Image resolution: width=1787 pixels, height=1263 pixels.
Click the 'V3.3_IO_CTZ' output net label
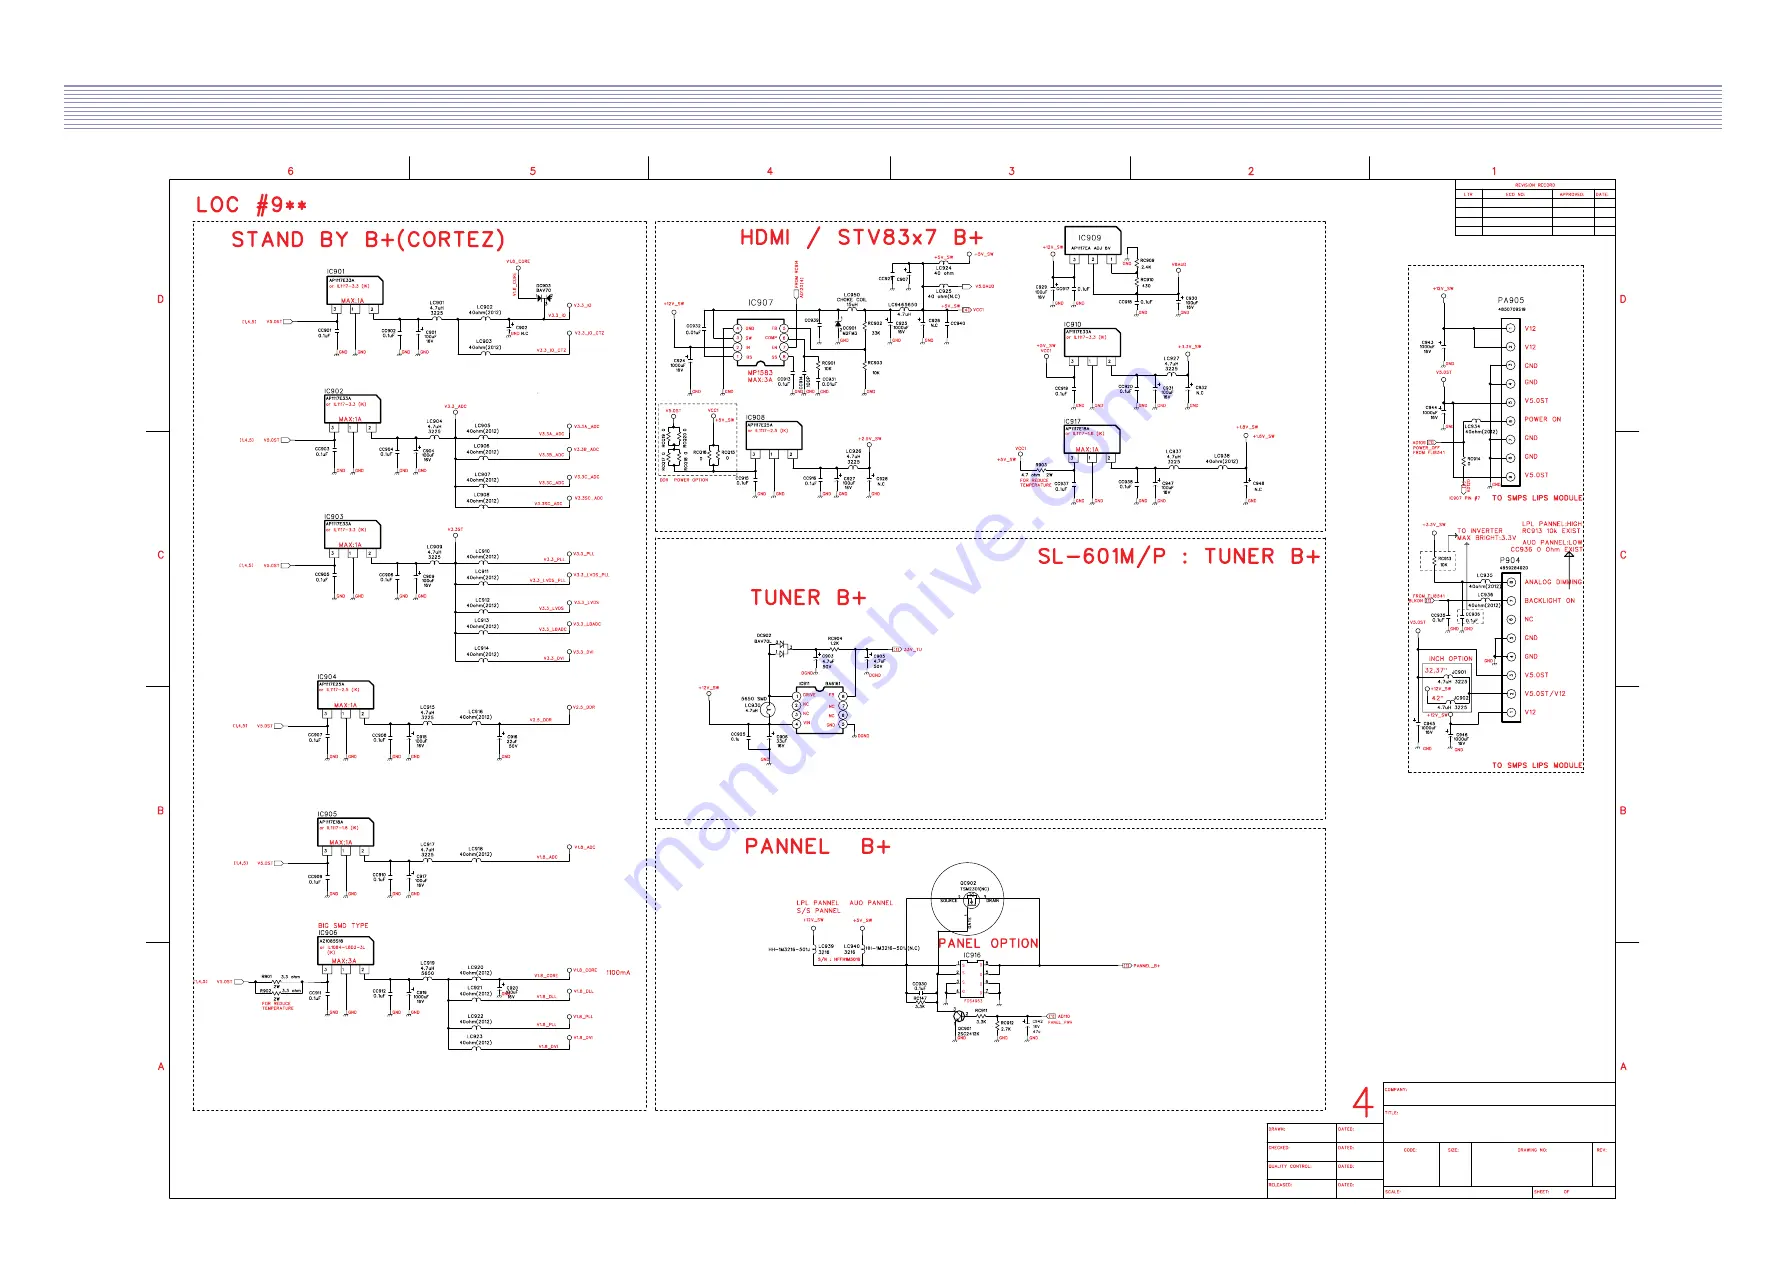pyautogui.click(x=589, y=334)
